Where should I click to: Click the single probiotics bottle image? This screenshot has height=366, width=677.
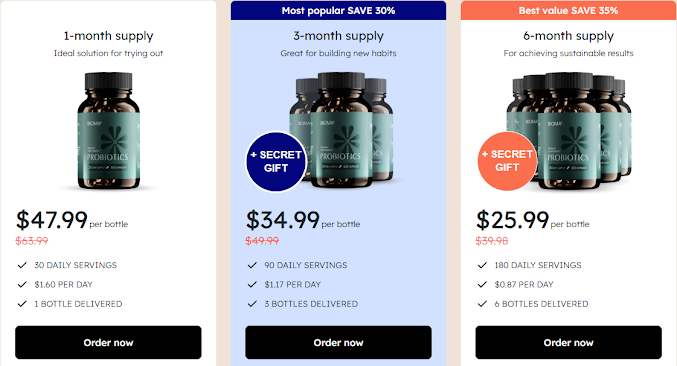click(x=108, y=131)
